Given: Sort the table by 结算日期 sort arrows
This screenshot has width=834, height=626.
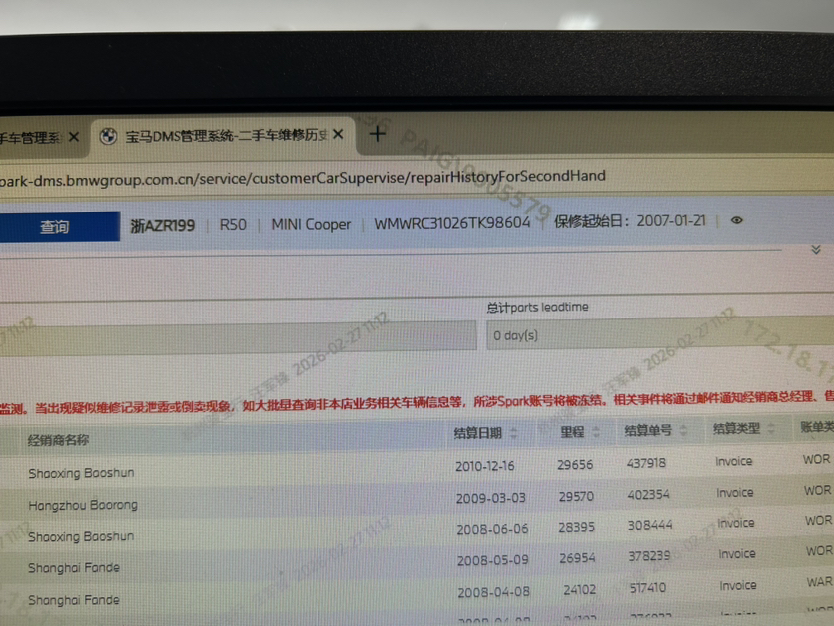Looking at the screenshot, I should (x=514, y=433).
